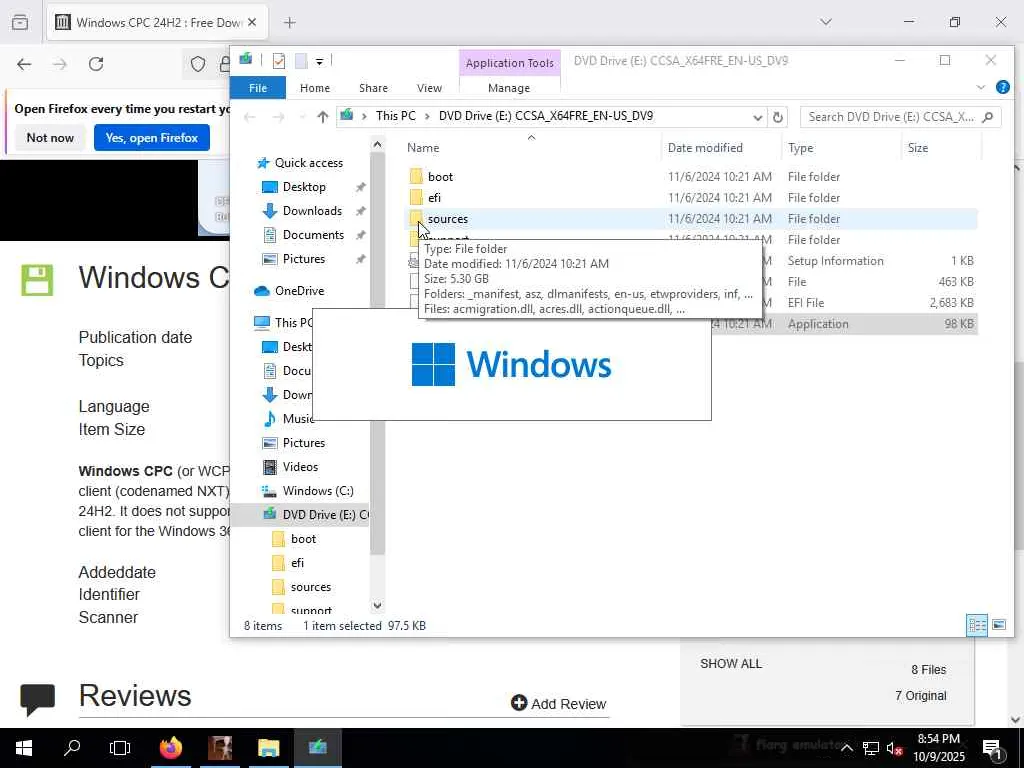This screenshot has height=768, width=1024.
Task: Open a new Firefox tab
Action: point(289,22)
